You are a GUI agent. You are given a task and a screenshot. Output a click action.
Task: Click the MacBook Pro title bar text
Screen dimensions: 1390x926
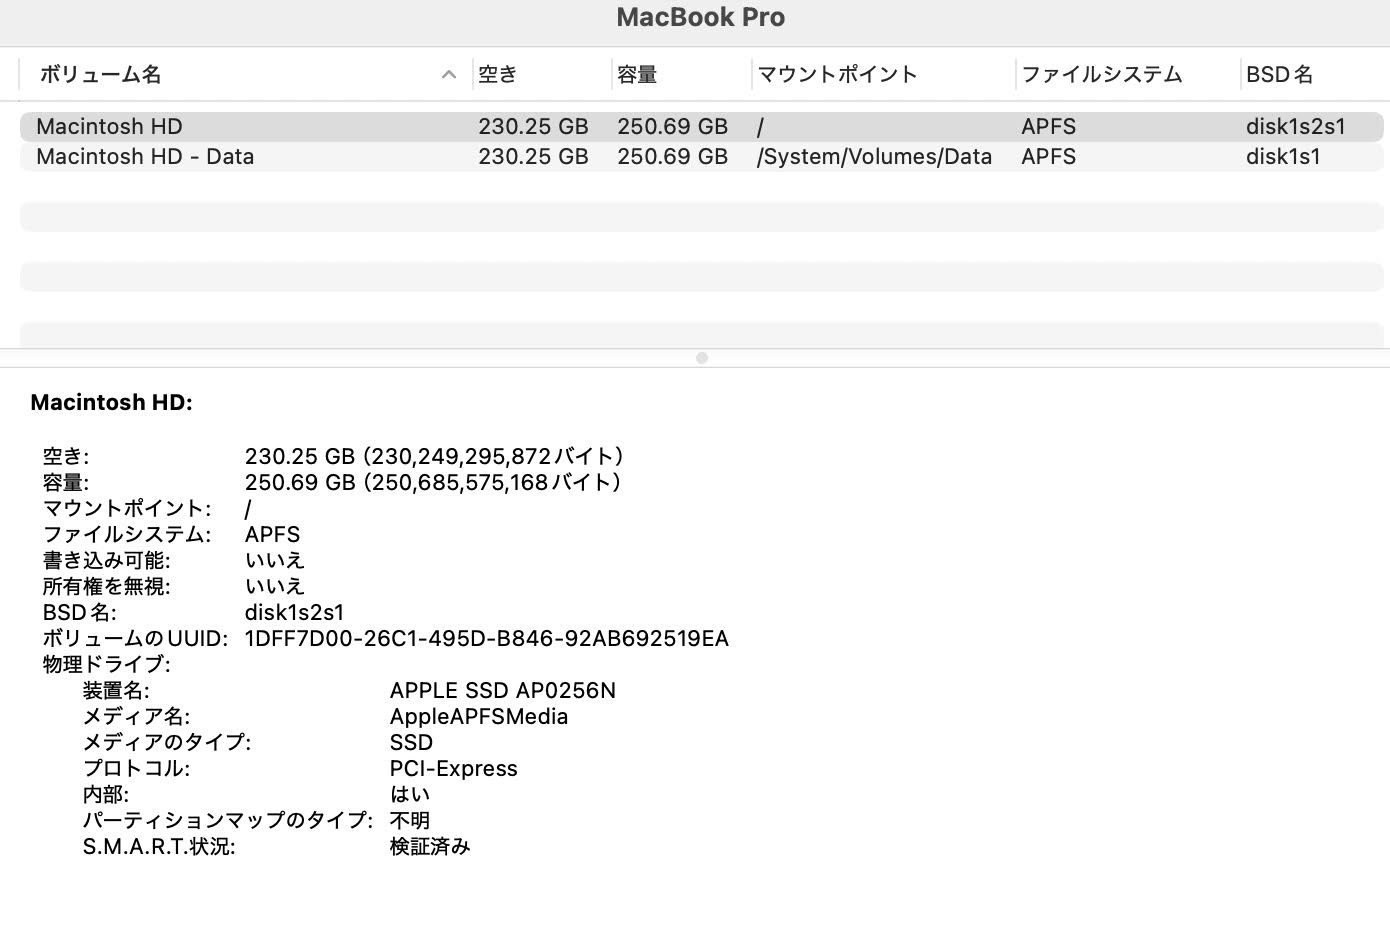(x=700, y=17)
